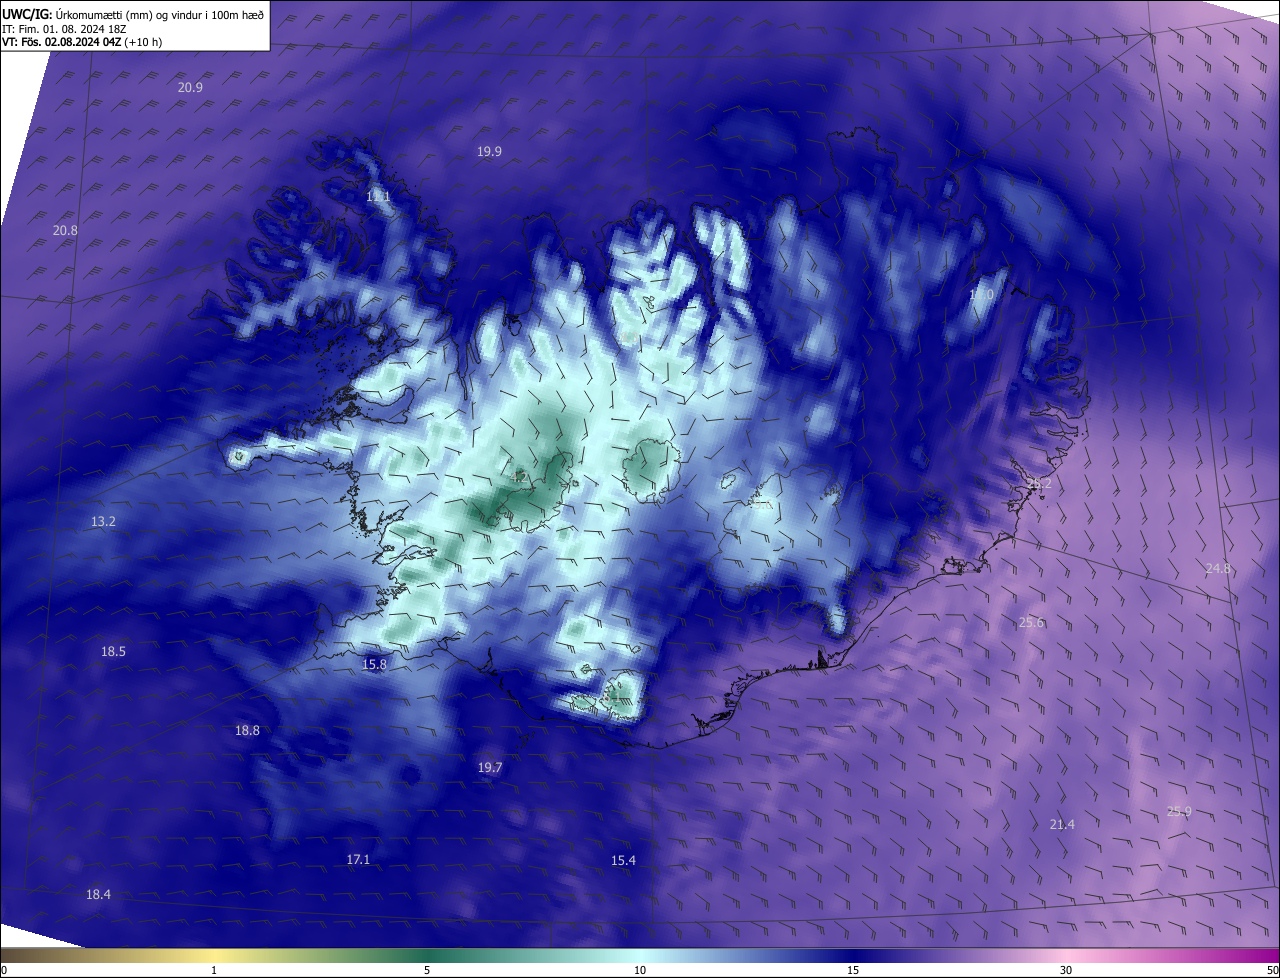Click the map value 20.9

click(x=191, y=87)
